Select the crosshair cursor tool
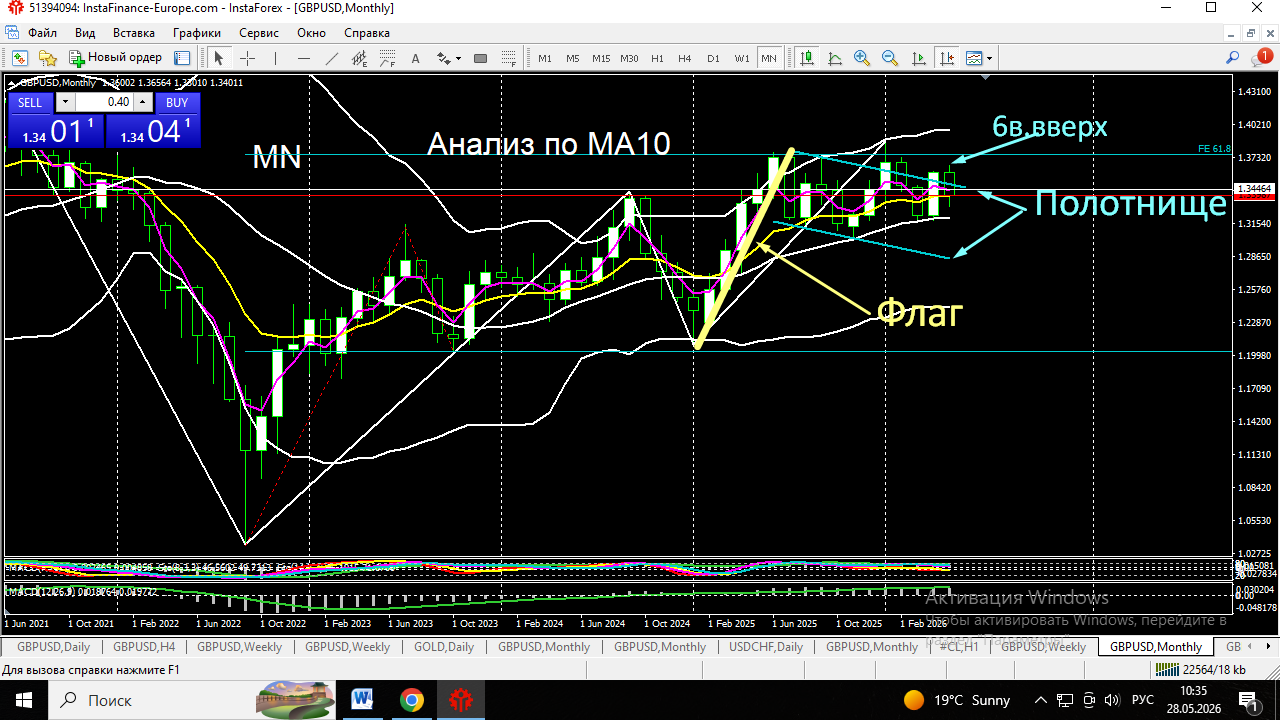The image size is (1280, 720). pos(247,58)
